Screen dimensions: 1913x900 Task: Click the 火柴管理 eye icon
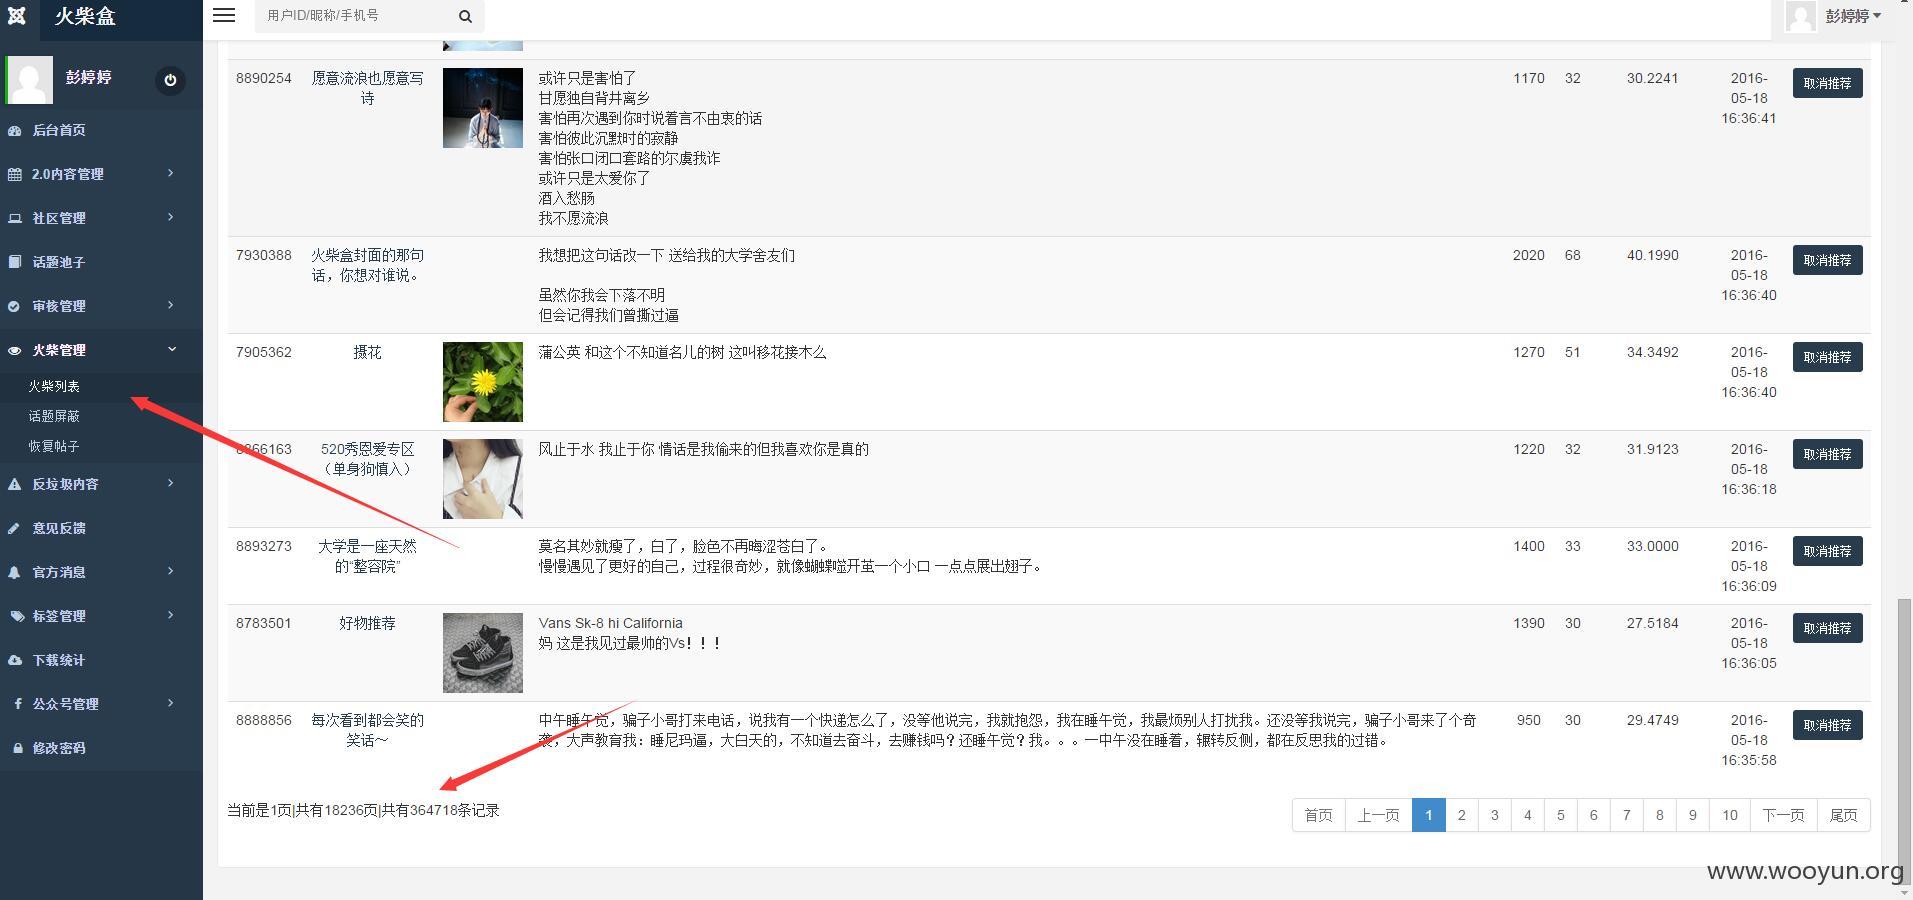tap(14, 350)
